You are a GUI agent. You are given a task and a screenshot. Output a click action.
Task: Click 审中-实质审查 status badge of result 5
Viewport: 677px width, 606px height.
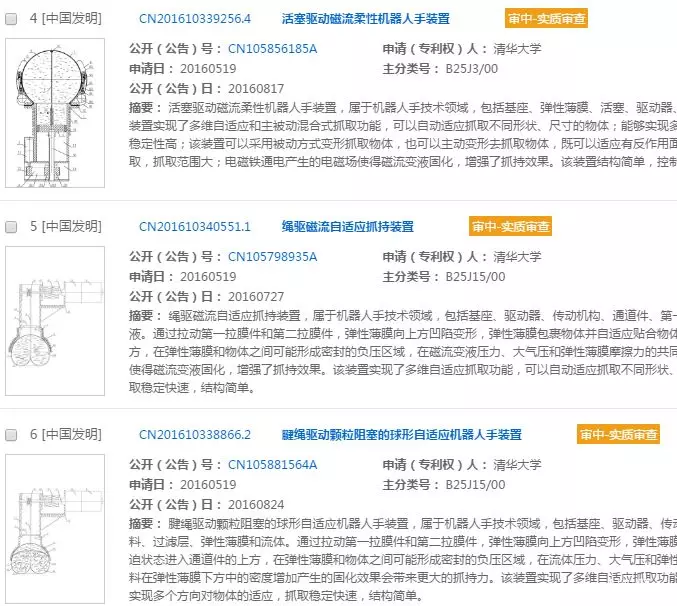click(510, 227)
